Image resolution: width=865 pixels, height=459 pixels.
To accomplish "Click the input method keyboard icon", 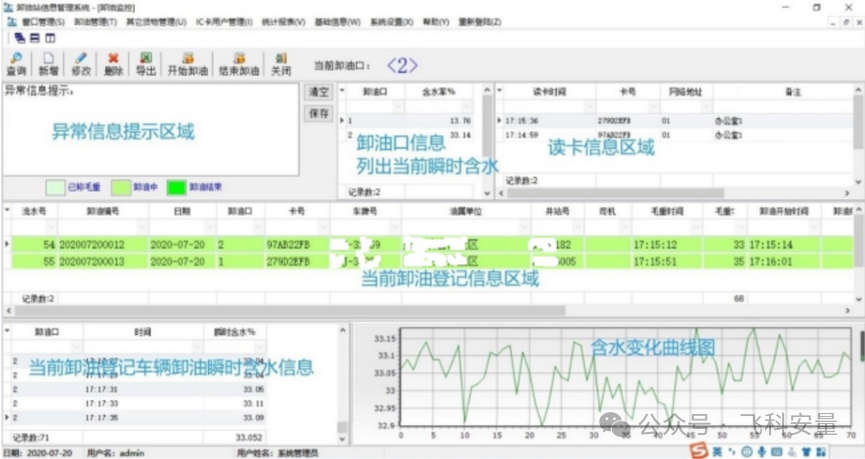I will pyautogui.click(x=777, y=452).
